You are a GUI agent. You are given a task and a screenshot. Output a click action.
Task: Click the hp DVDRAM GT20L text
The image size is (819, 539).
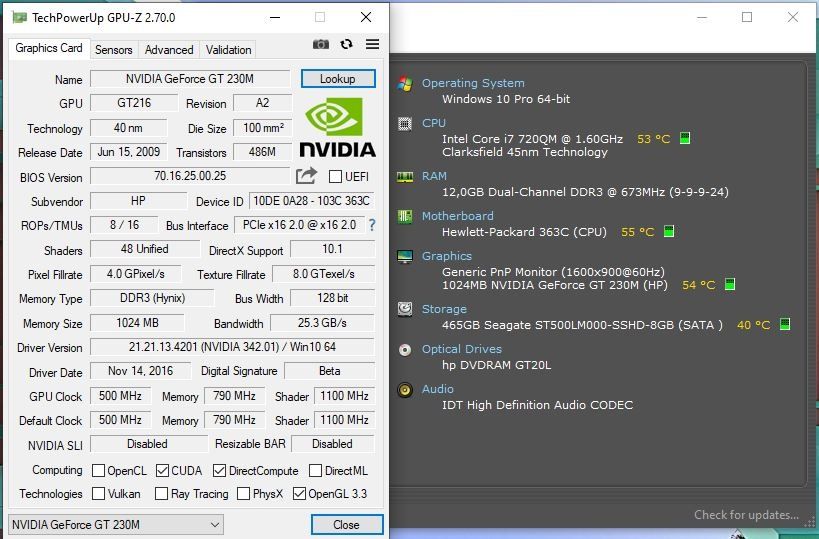[496, 365]
